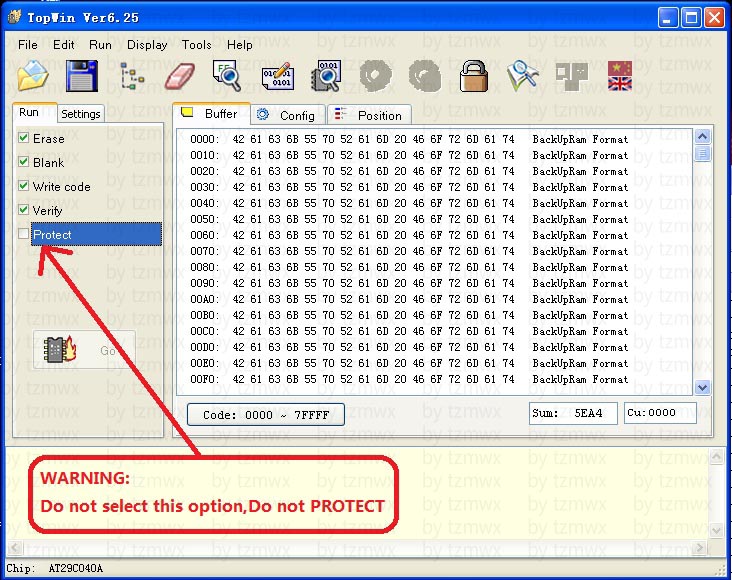Image resolution: width=732 pixels, height=580 pixels.
Task: Switch language using the flags icon
Action: 620,76
